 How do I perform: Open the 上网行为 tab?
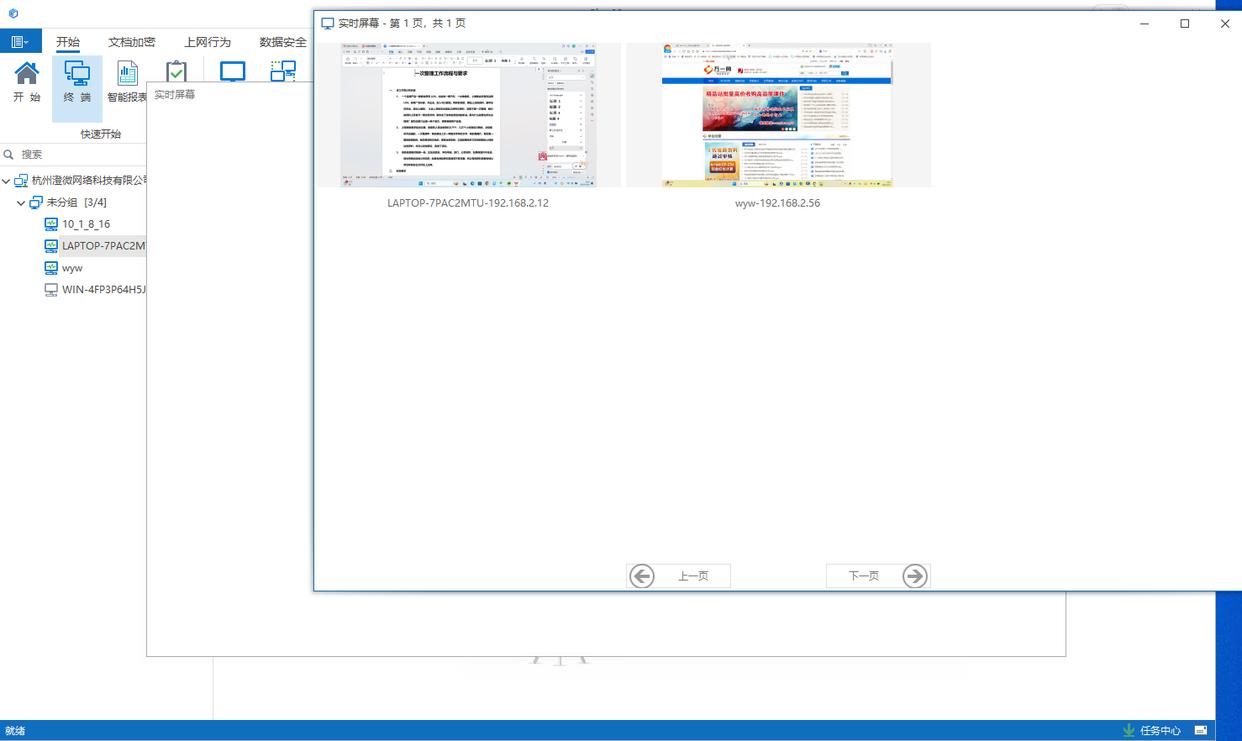pos(207,42)
